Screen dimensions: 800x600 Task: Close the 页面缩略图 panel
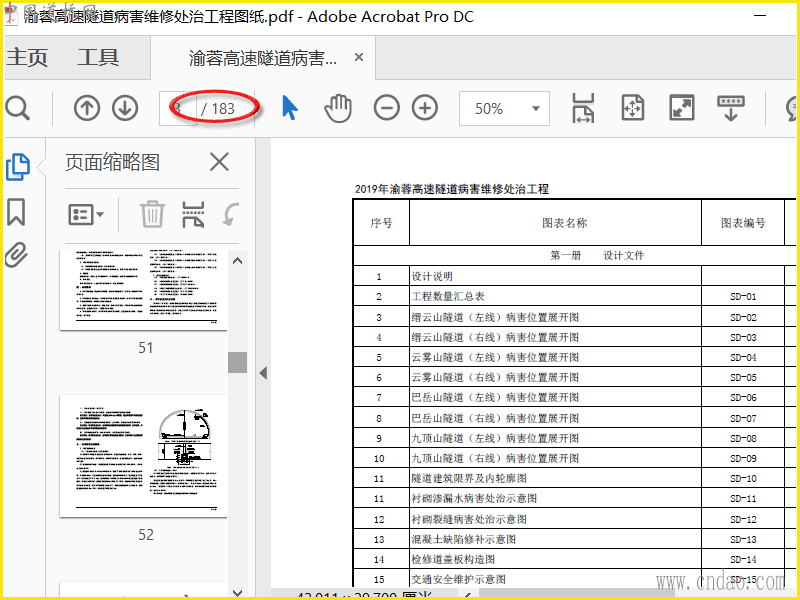[219, 162]
